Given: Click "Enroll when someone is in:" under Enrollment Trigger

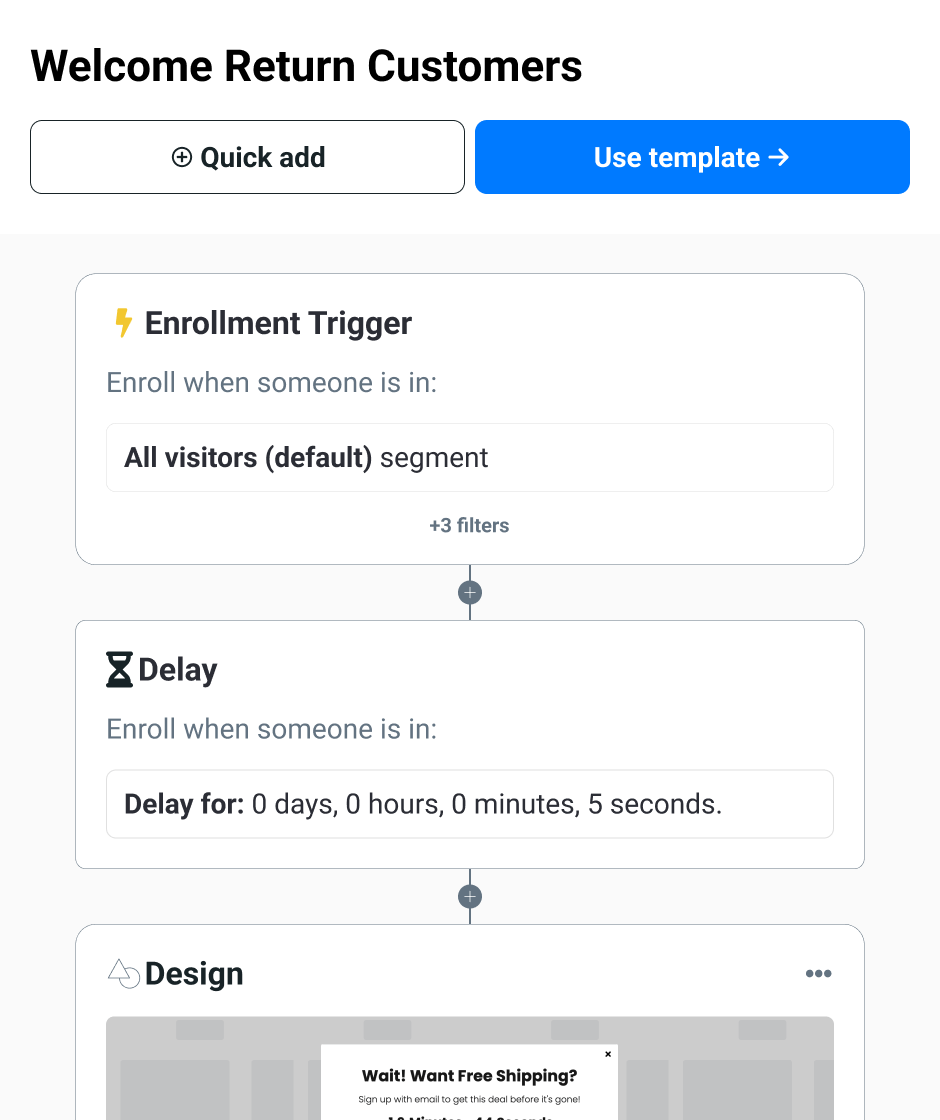Looking at the screenshot, I should 272,383.
